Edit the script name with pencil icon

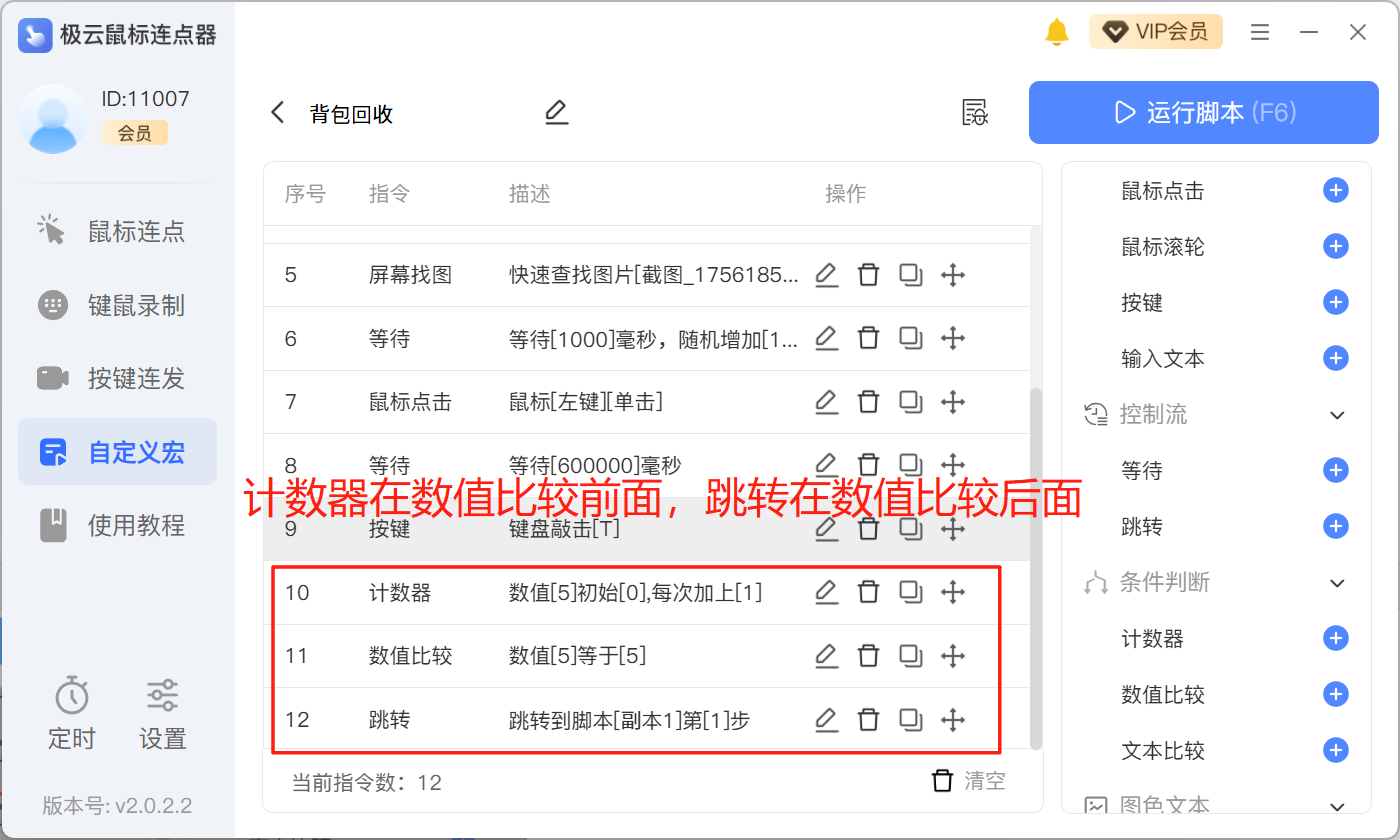click(x=556, y=113)
